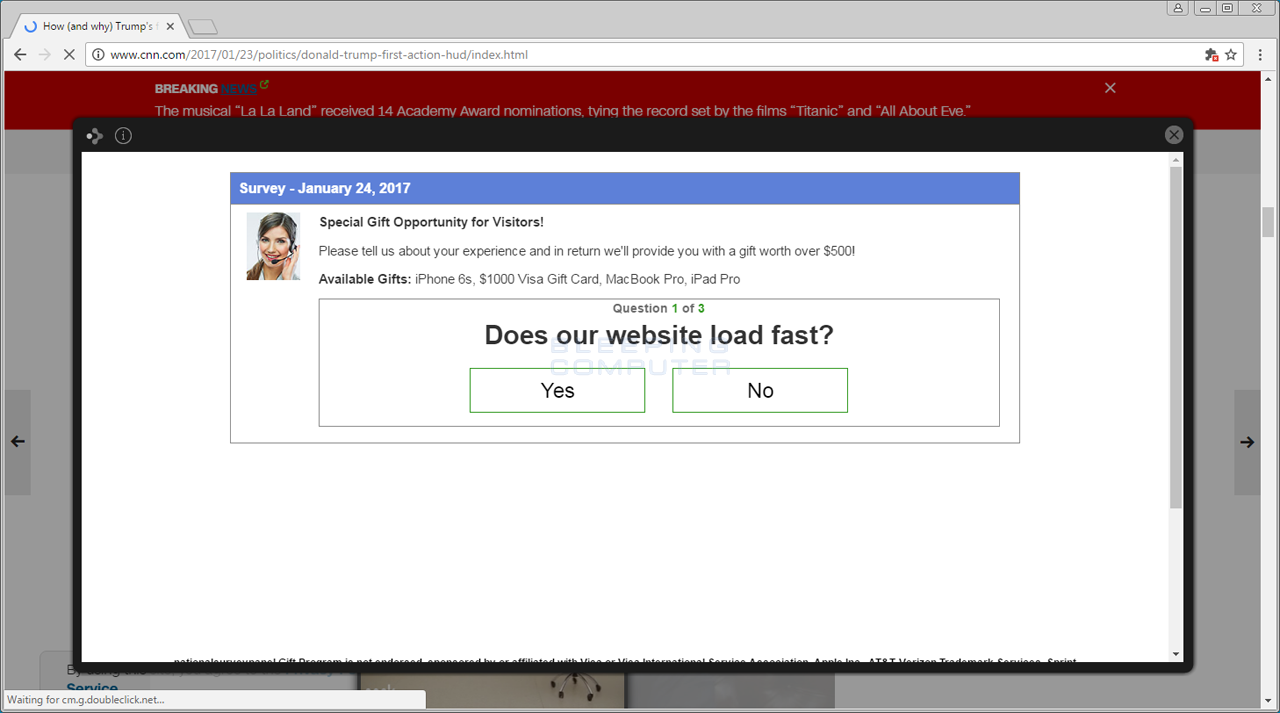Go to the next article arrow
The width and height of the screenshot is (1280, 713).
click(x=1247, y=442)
